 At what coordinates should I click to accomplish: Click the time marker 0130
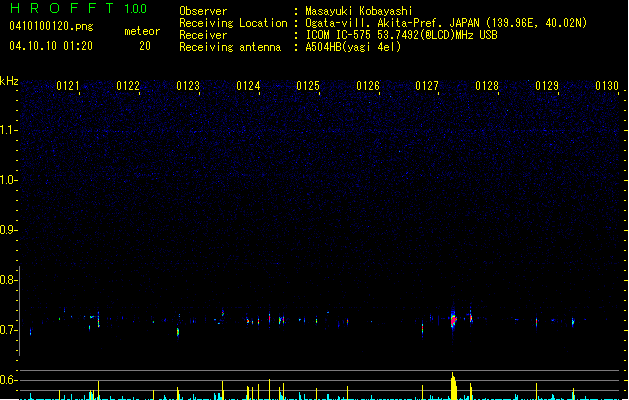click(607, 86)
